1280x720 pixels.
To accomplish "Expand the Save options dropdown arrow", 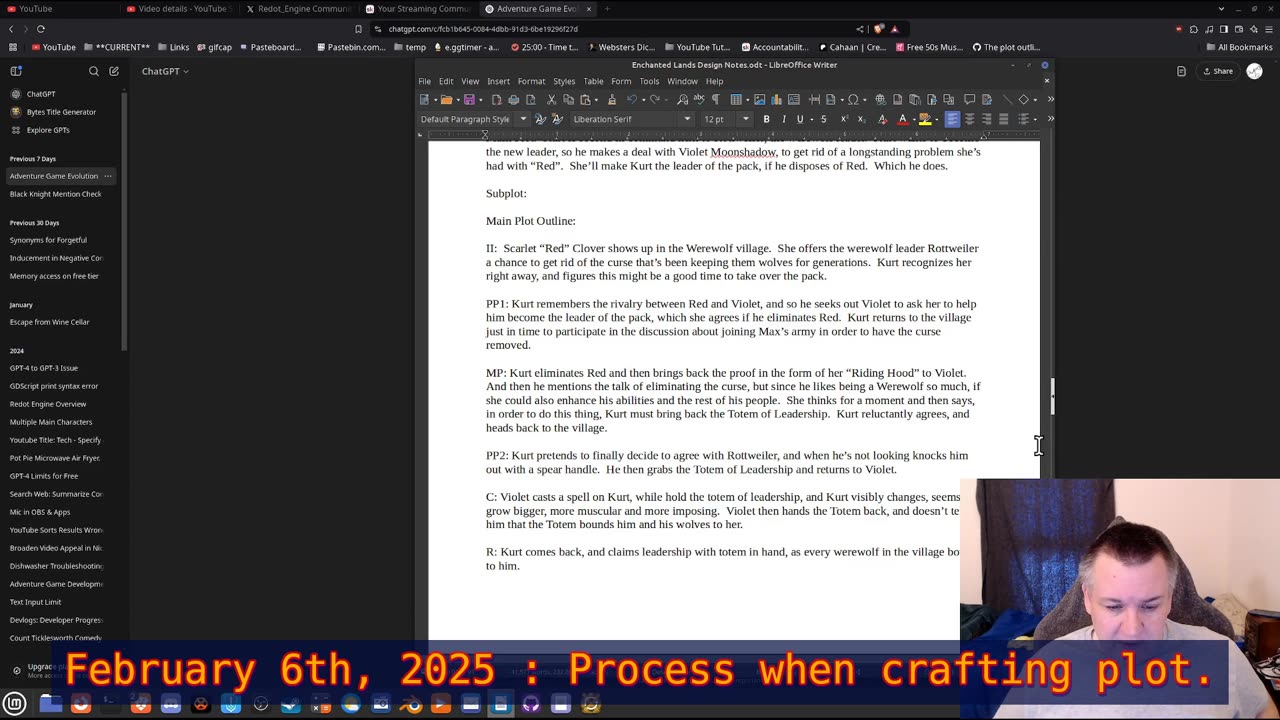I will pos(480,99).
